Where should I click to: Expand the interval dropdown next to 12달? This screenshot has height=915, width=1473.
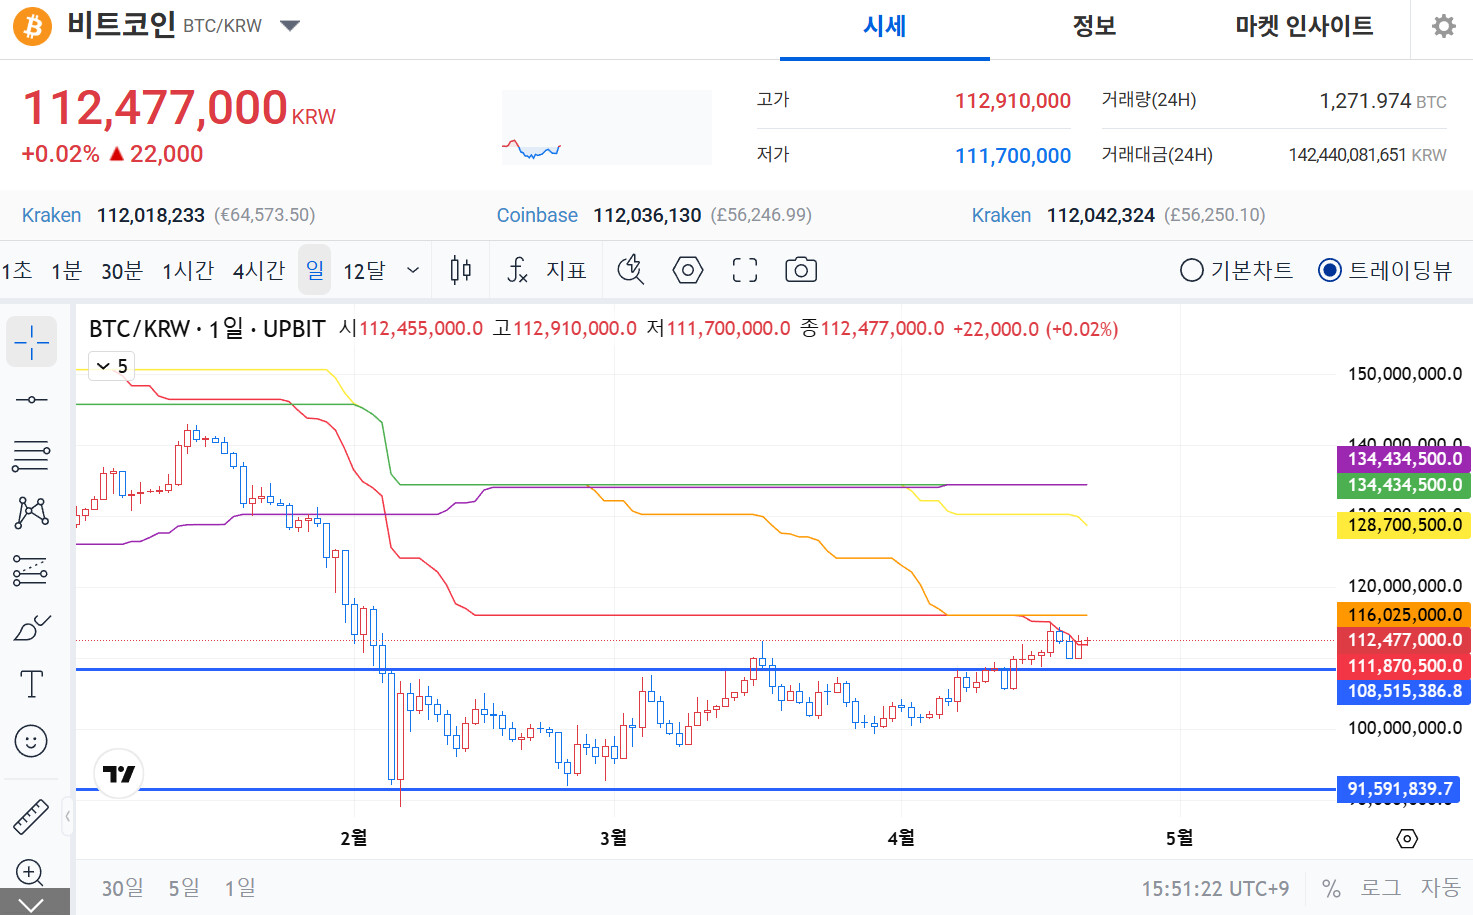pos(413,270)
